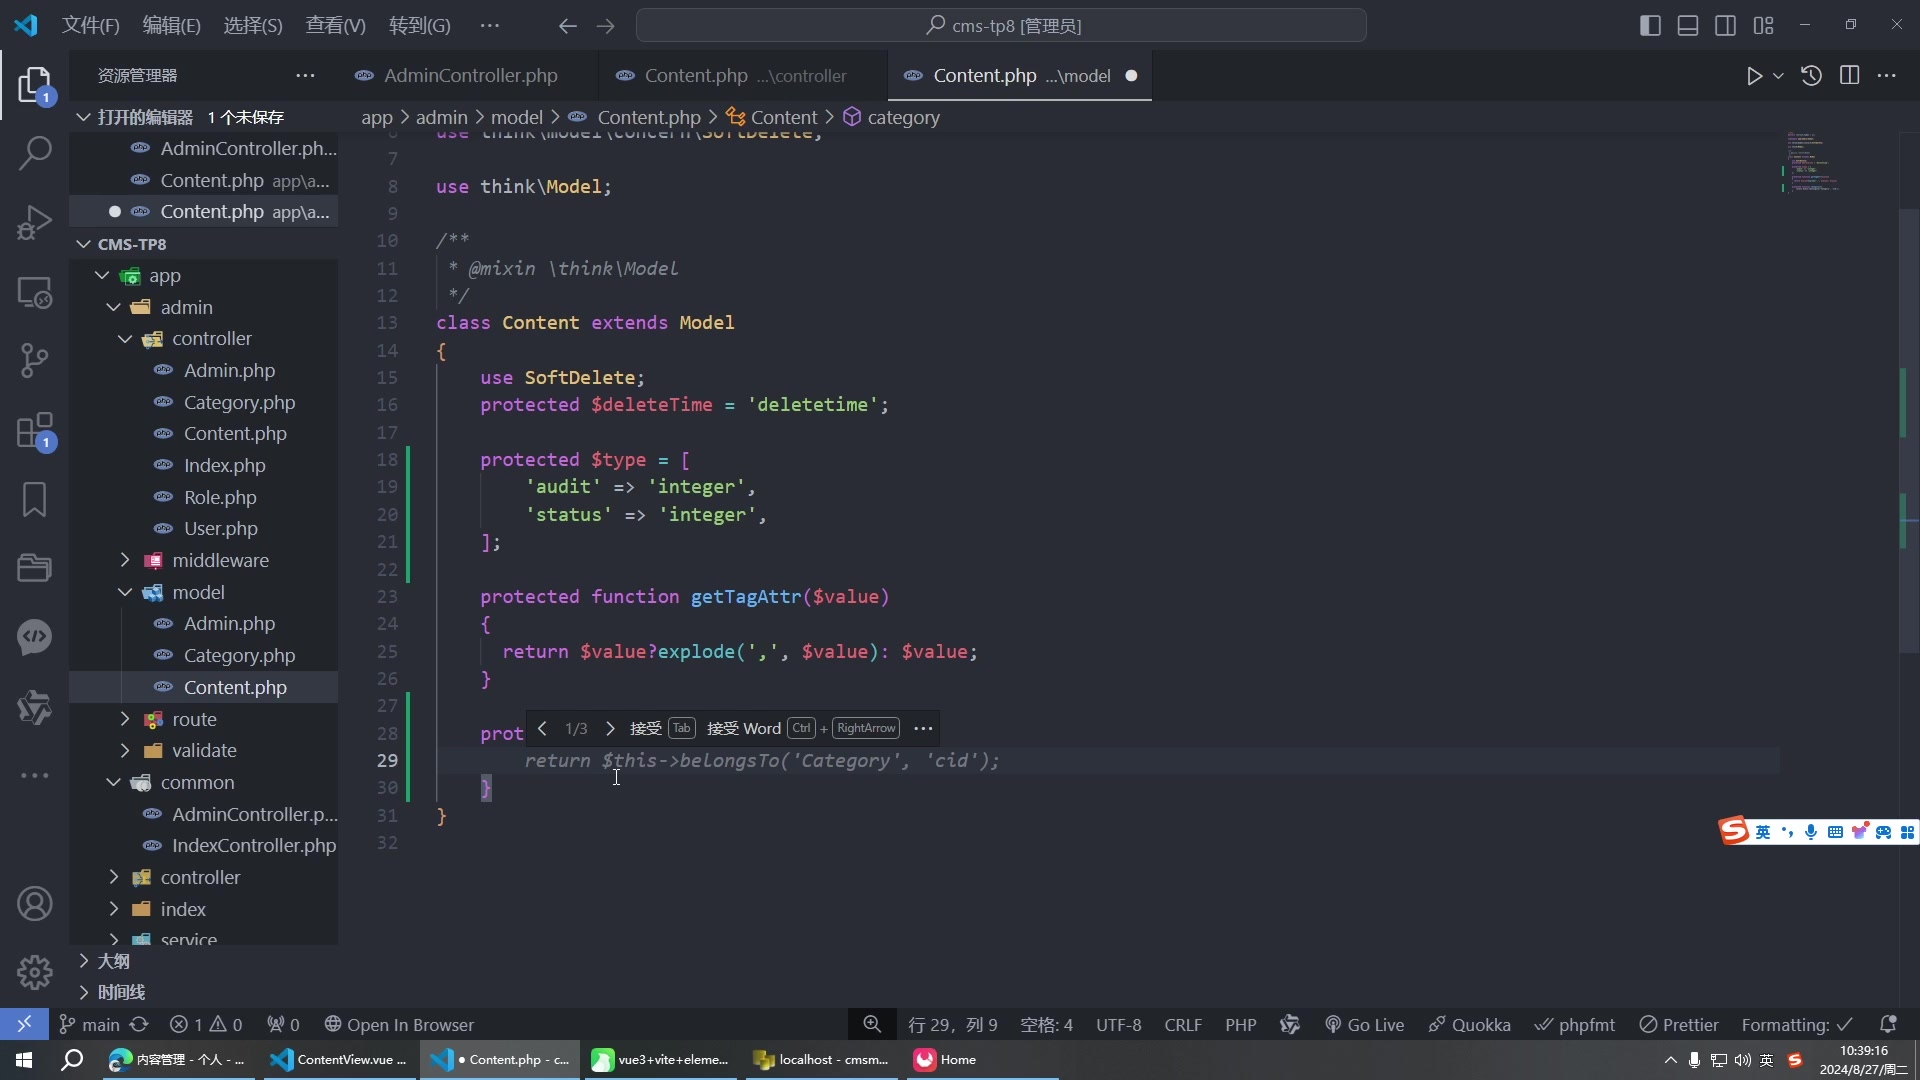Accept the inline suggestion with 接受

coord(662,728)
